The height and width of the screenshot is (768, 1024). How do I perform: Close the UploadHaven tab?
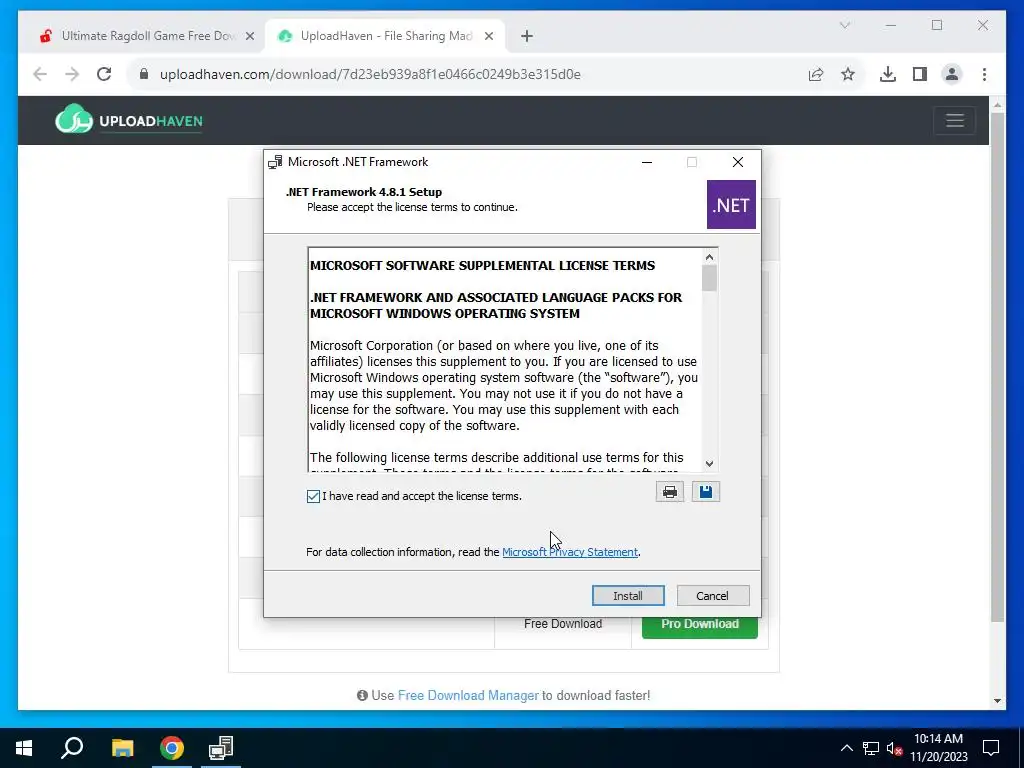(488, 36)
